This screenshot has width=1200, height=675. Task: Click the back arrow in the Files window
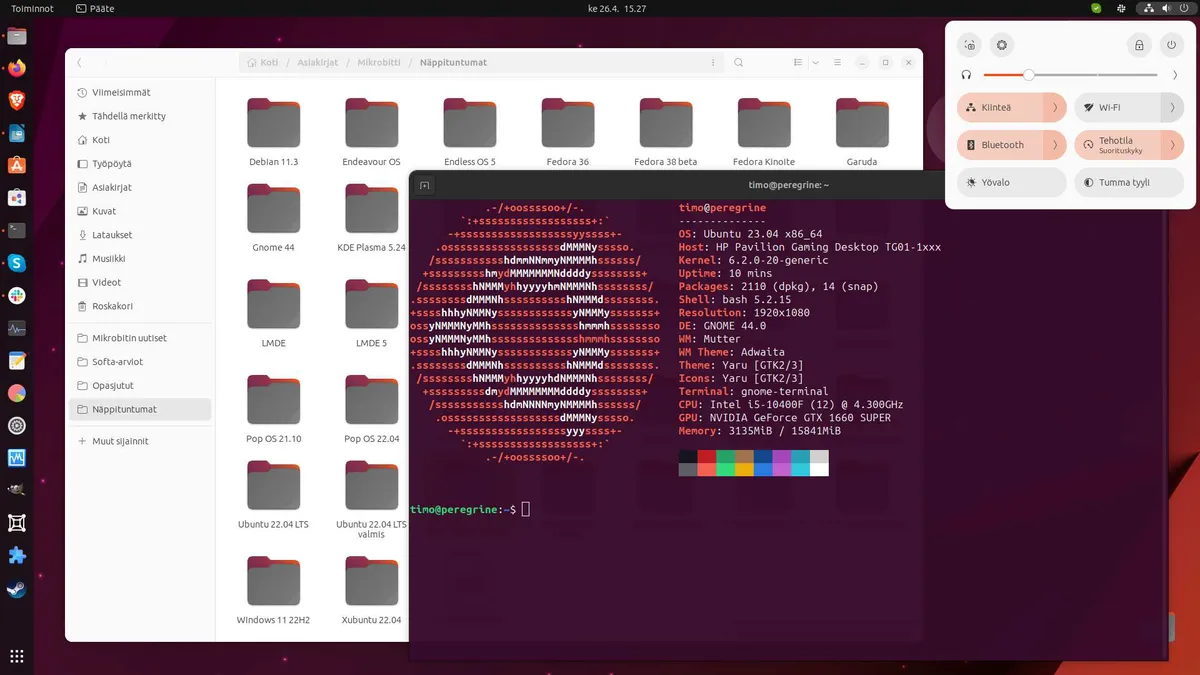click(x=79, y=62)
